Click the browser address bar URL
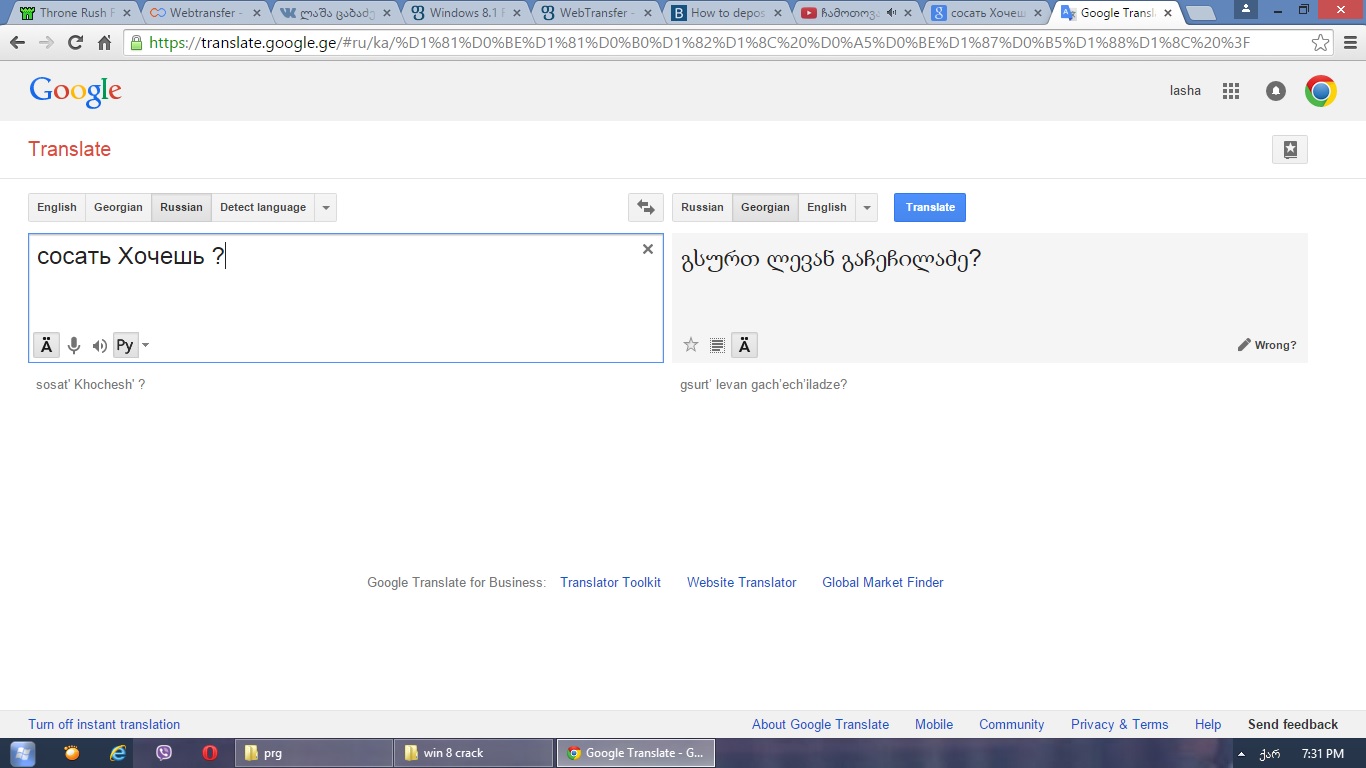 pos(700,43)
